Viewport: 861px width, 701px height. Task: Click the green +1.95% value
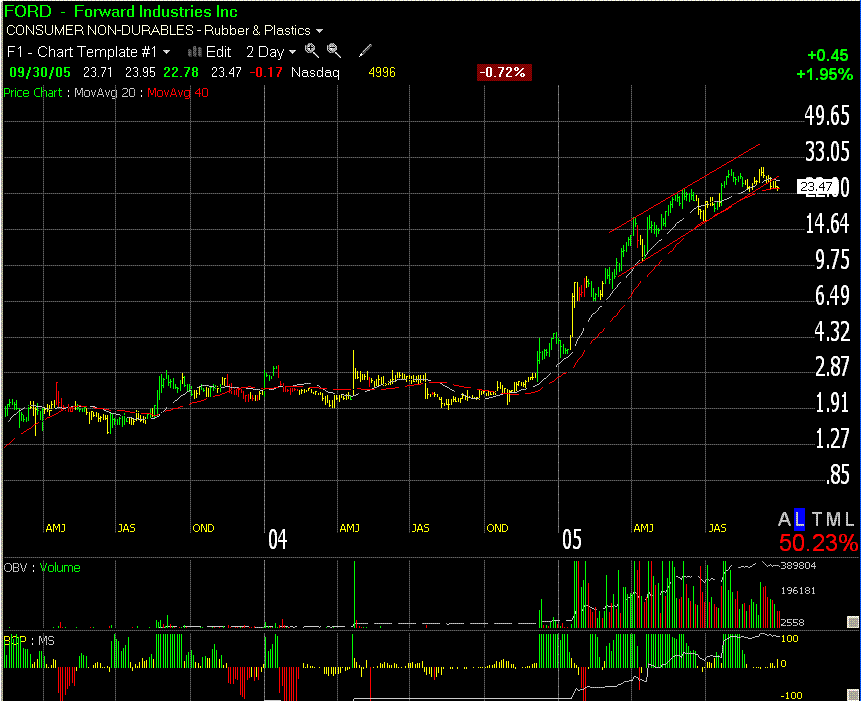coord(824,74)
